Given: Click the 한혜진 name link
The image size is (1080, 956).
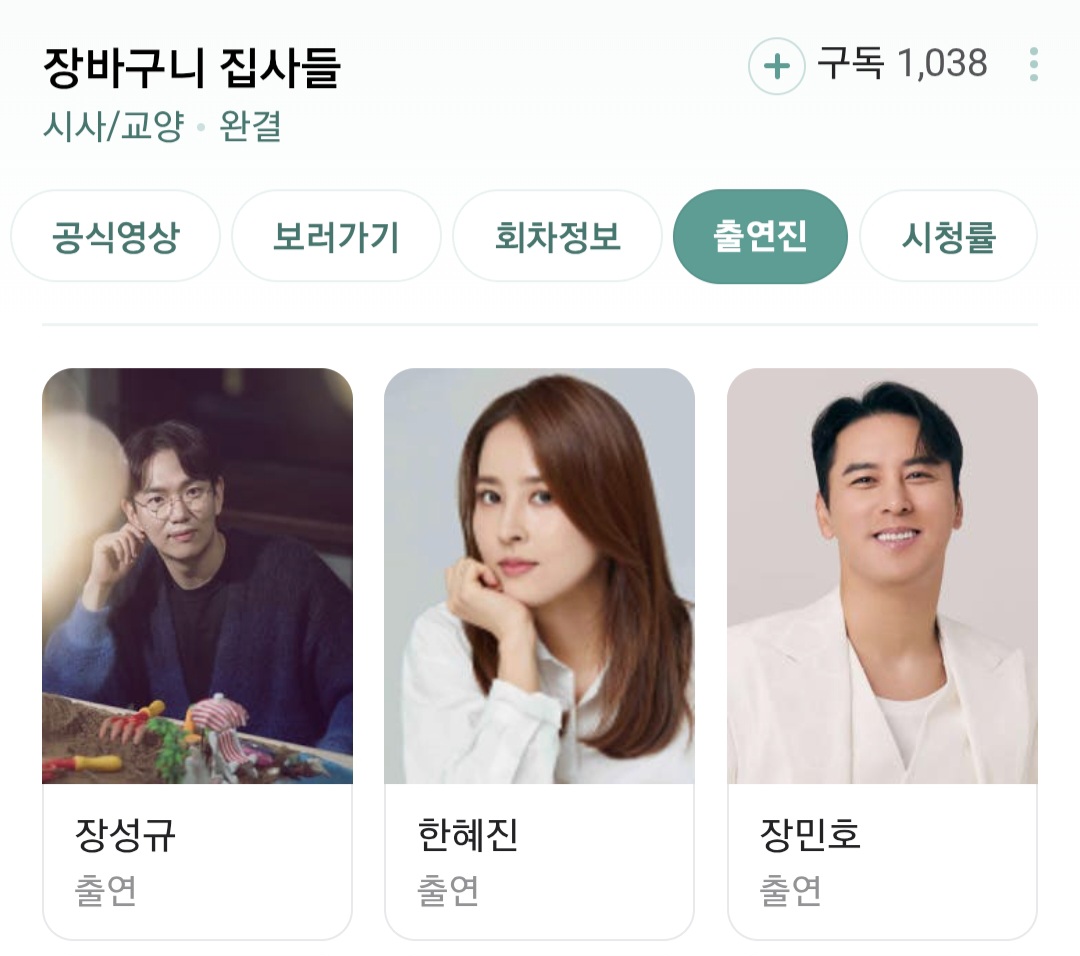Looking at the screenshot, I should [x=468, y=835].
